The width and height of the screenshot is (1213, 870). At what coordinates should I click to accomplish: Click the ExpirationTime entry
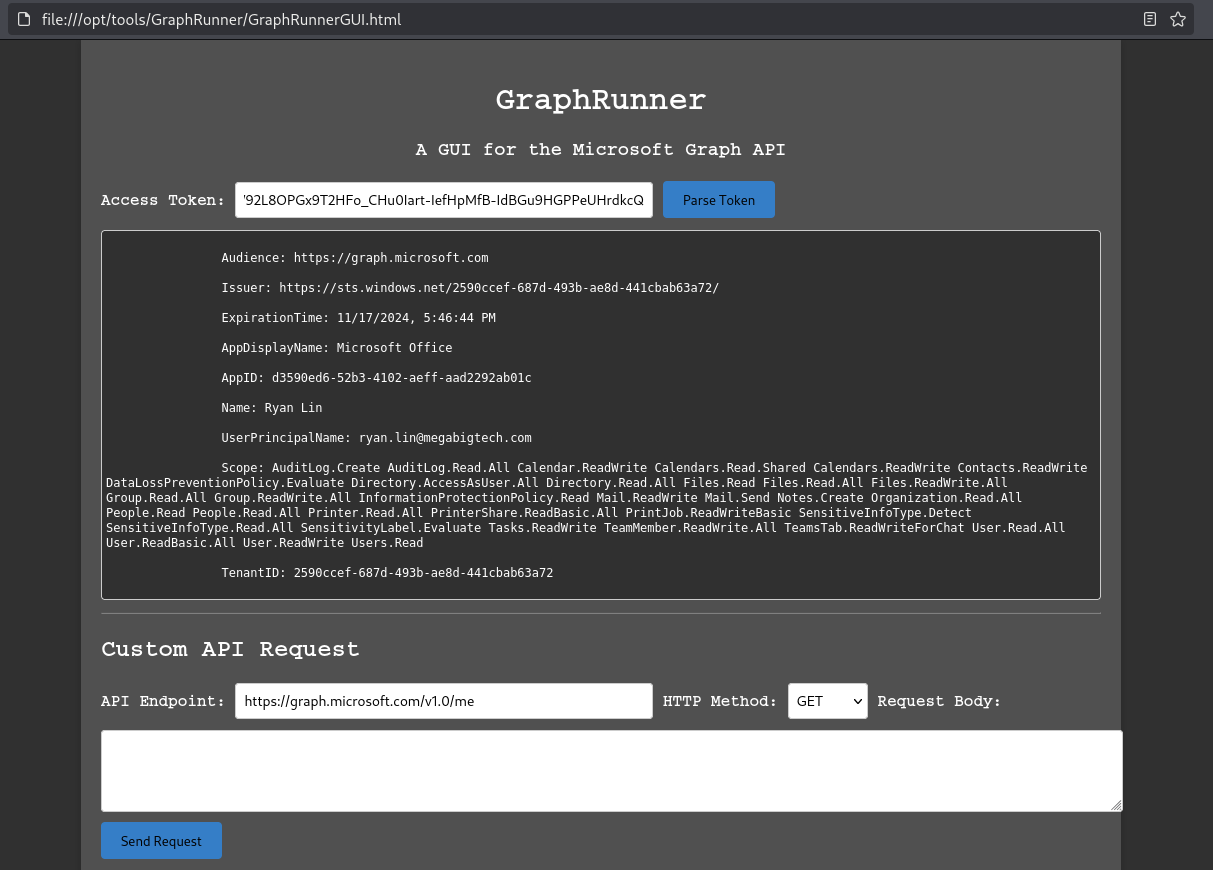(358, 318)
